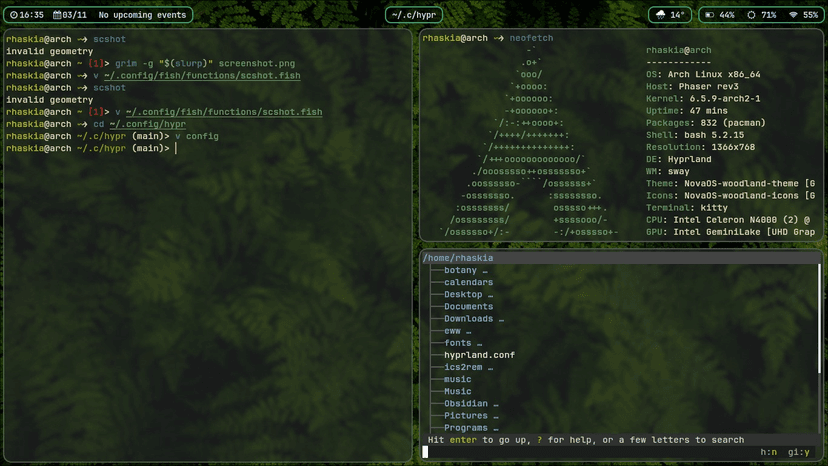Image resolution: width=828 pixels, height=466 pixels.
Task: Toggle the hidden files flag h:n
Action: click(768, 452)
